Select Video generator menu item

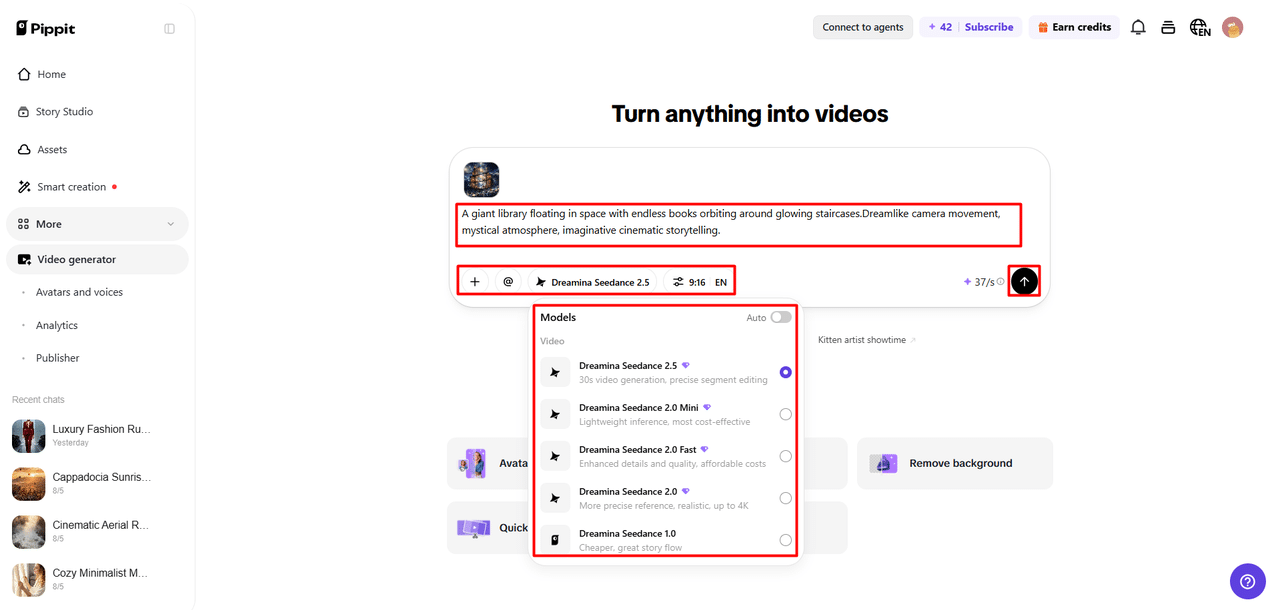tap(97, 259)
